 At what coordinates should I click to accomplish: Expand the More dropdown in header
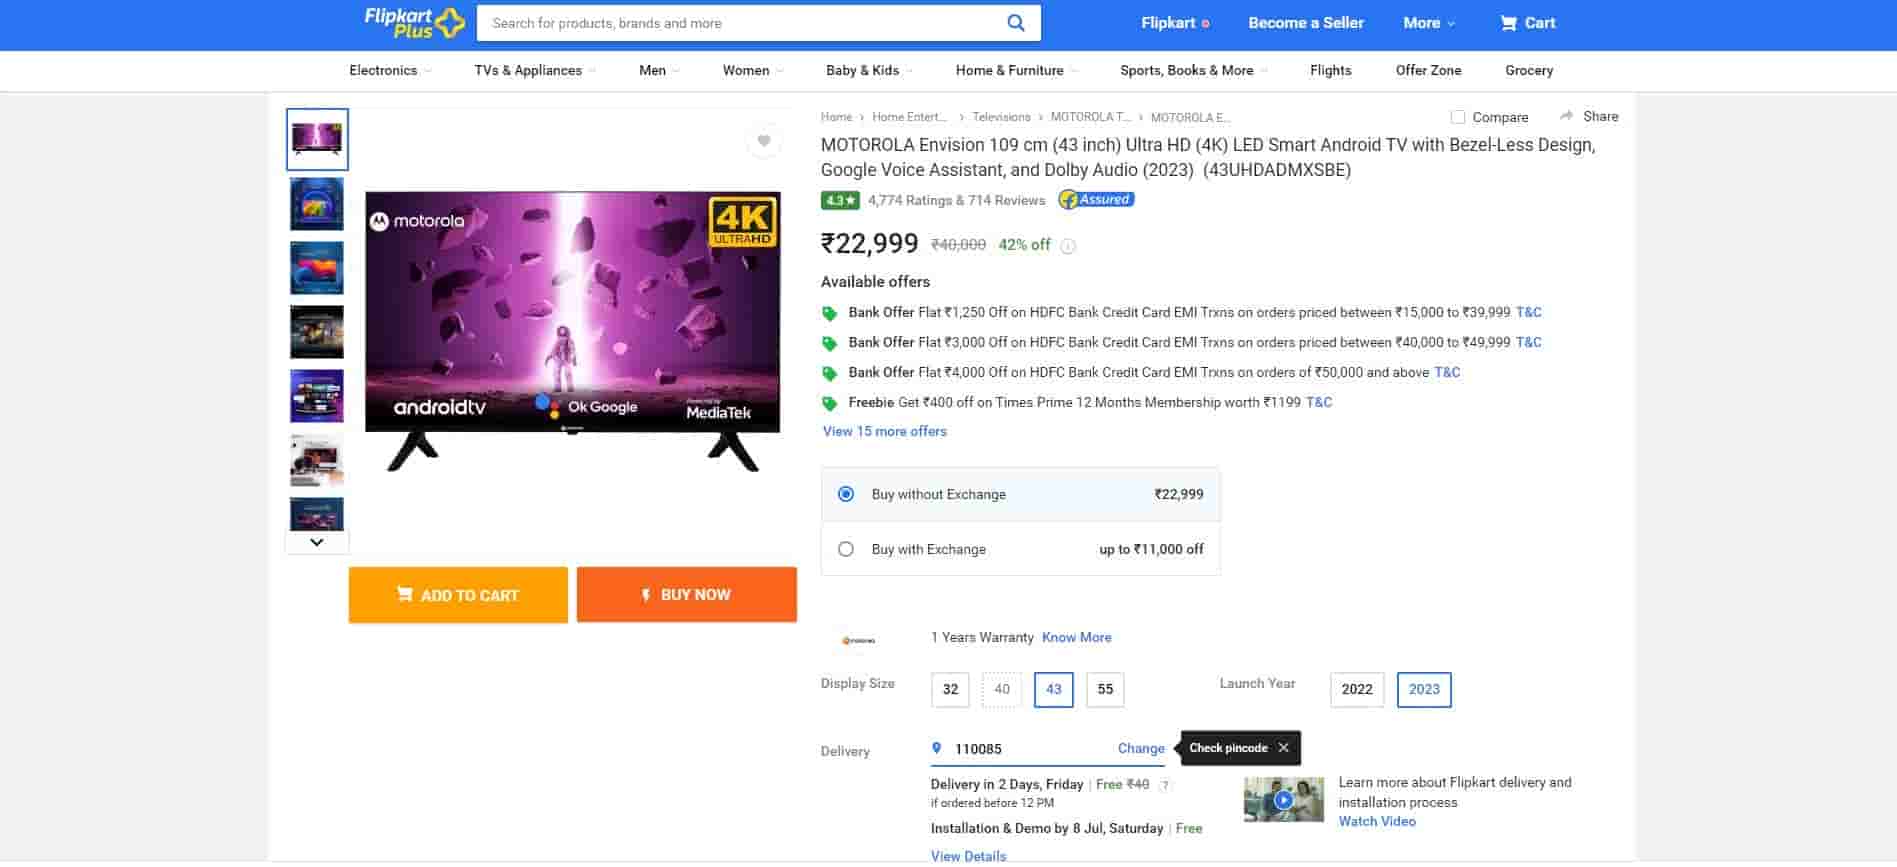pos(1428,23)
